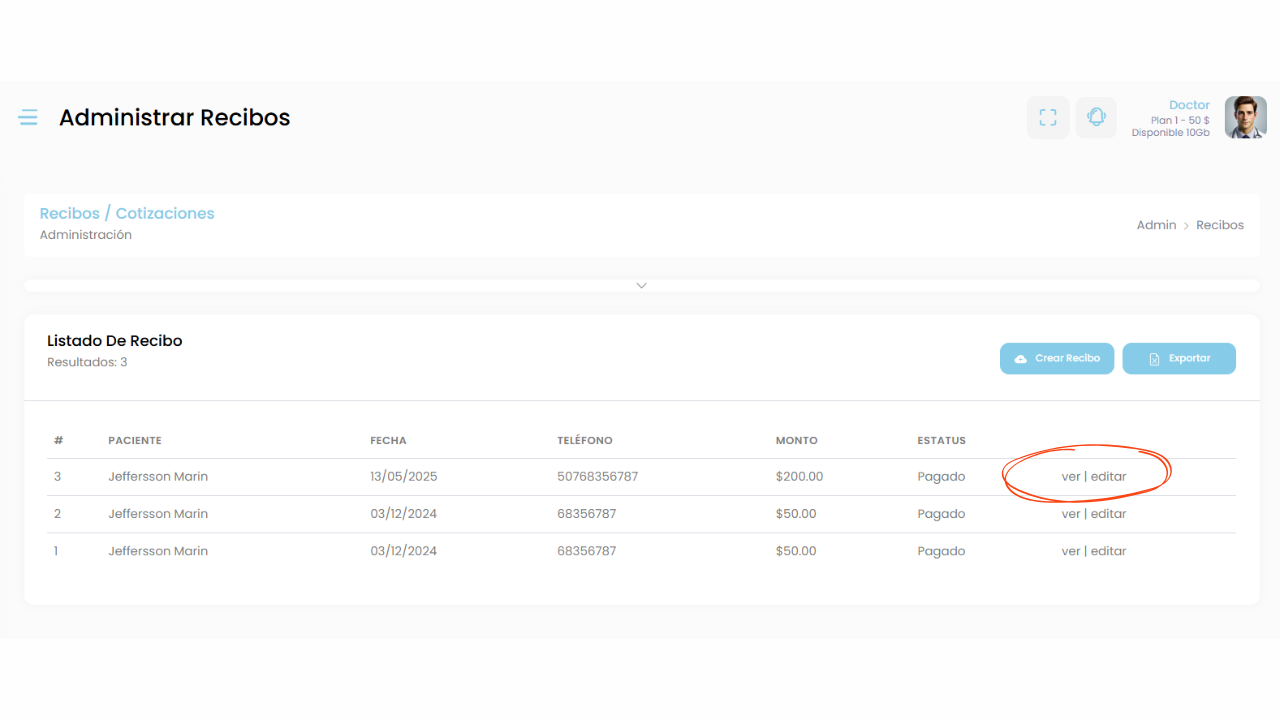Open the Recibos / Cotizaciones heading link

tap(127, 213)
